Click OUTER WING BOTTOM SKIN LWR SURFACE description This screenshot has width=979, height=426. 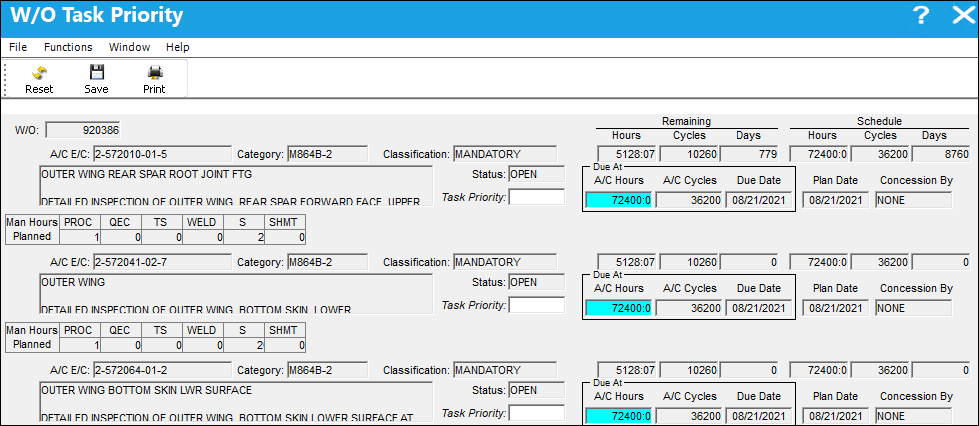click(x=235, y=402)
